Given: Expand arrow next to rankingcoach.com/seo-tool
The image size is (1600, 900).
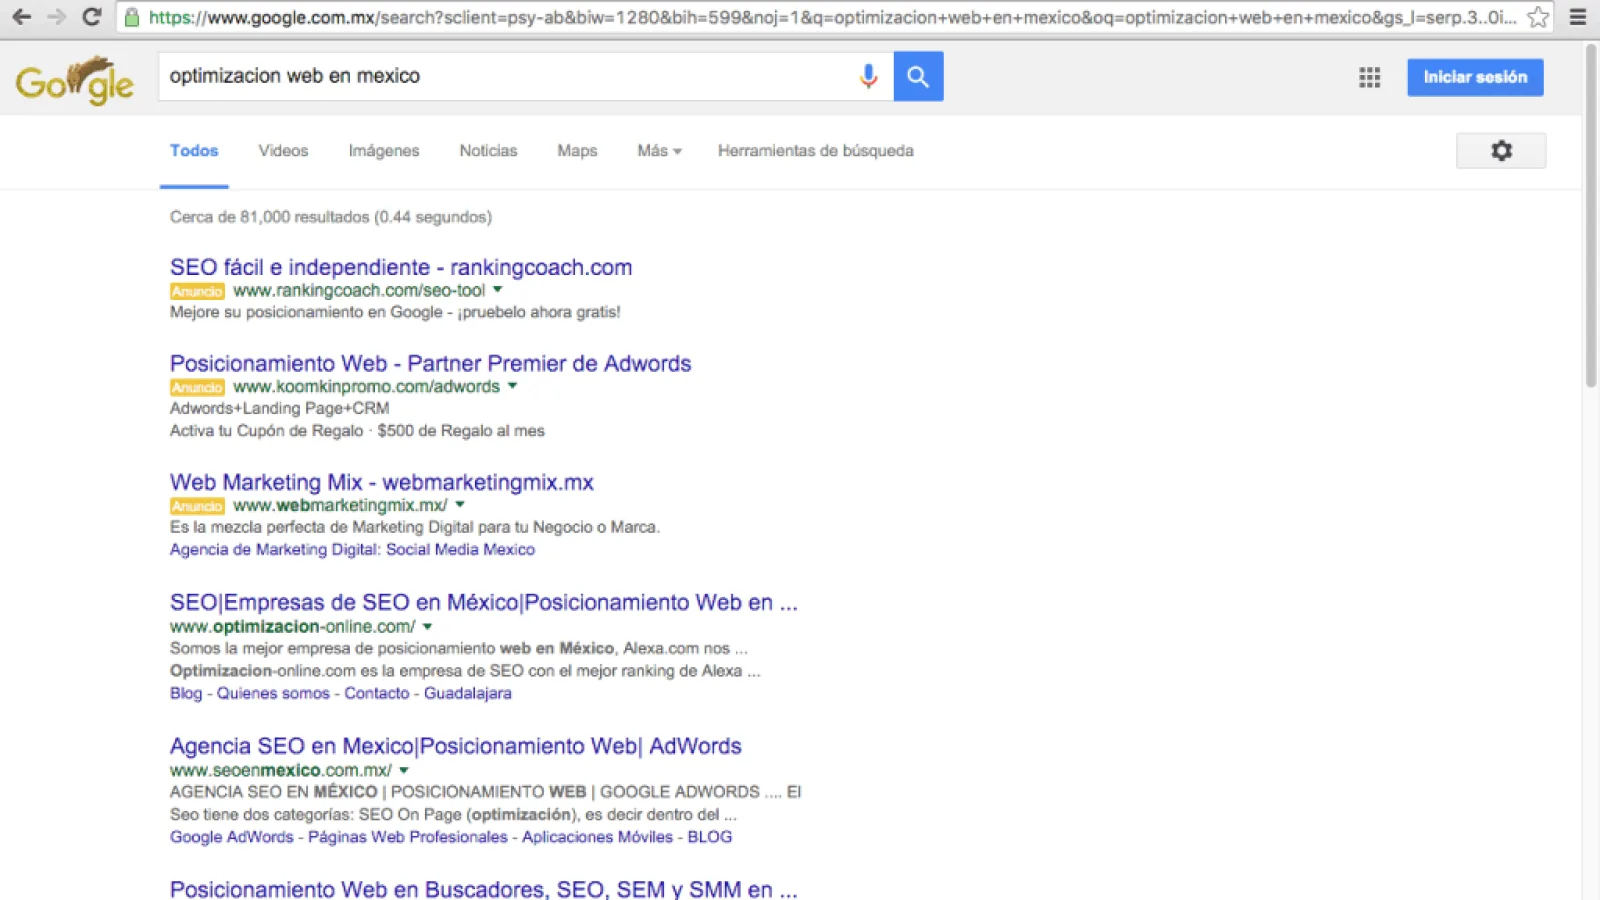Looking at the screenshot, I should [497, 290].
